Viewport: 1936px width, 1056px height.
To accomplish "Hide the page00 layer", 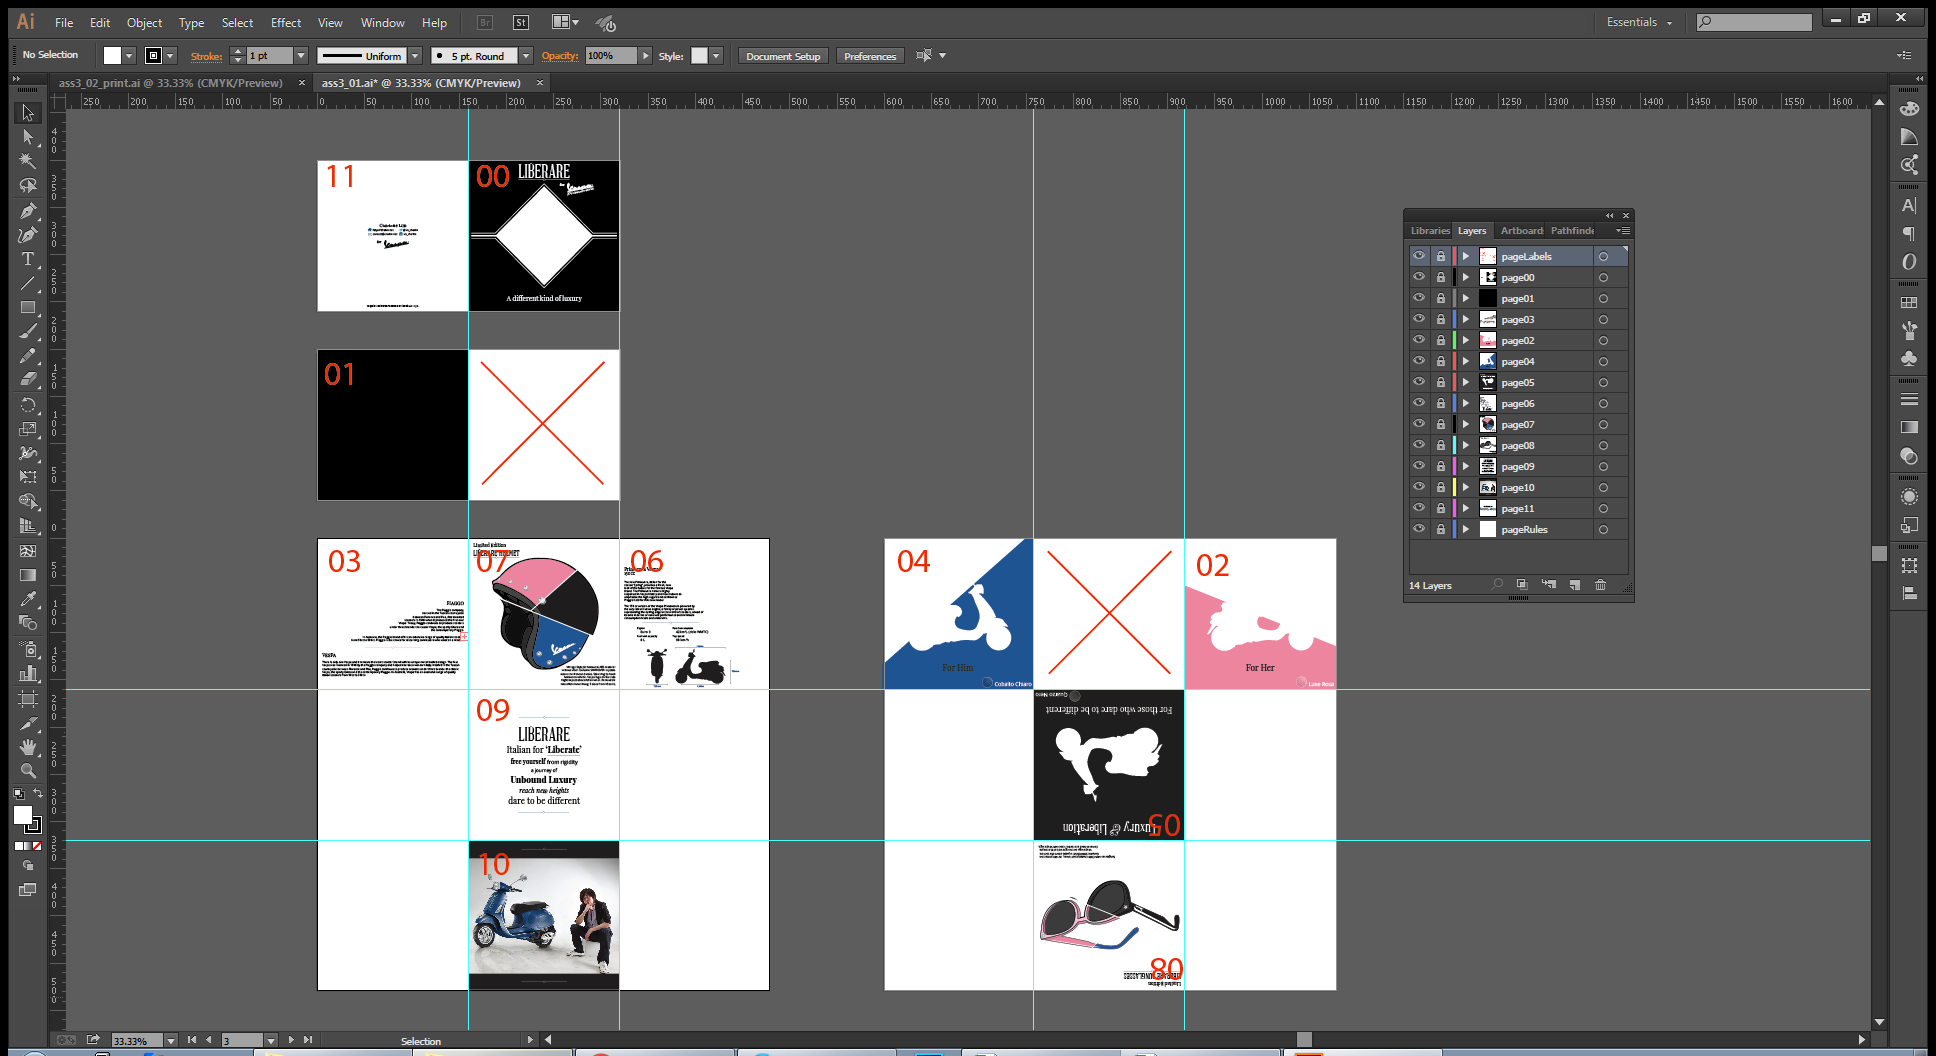I will (x=1419, y=277).
